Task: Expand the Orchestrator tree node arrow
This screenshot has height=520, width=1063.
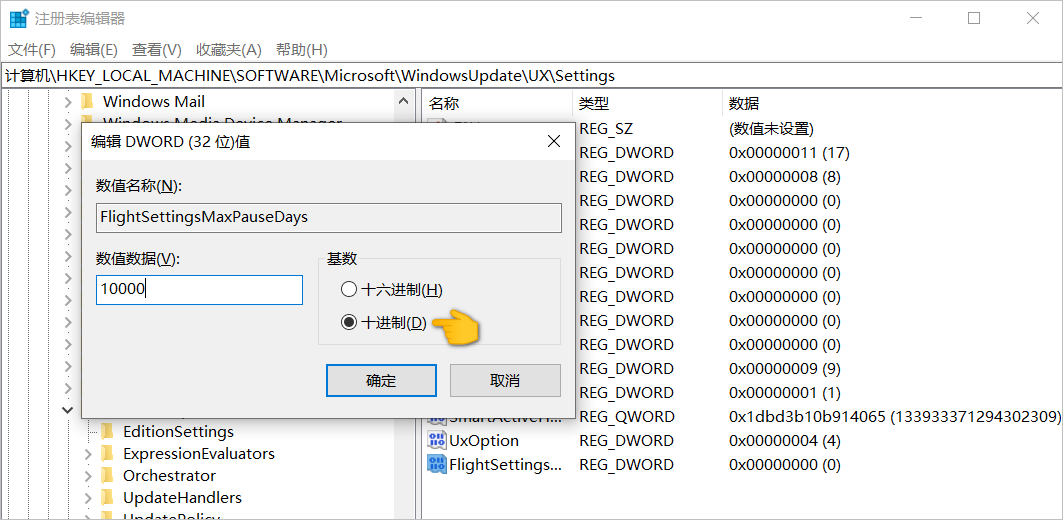Action: coord(88,476)
